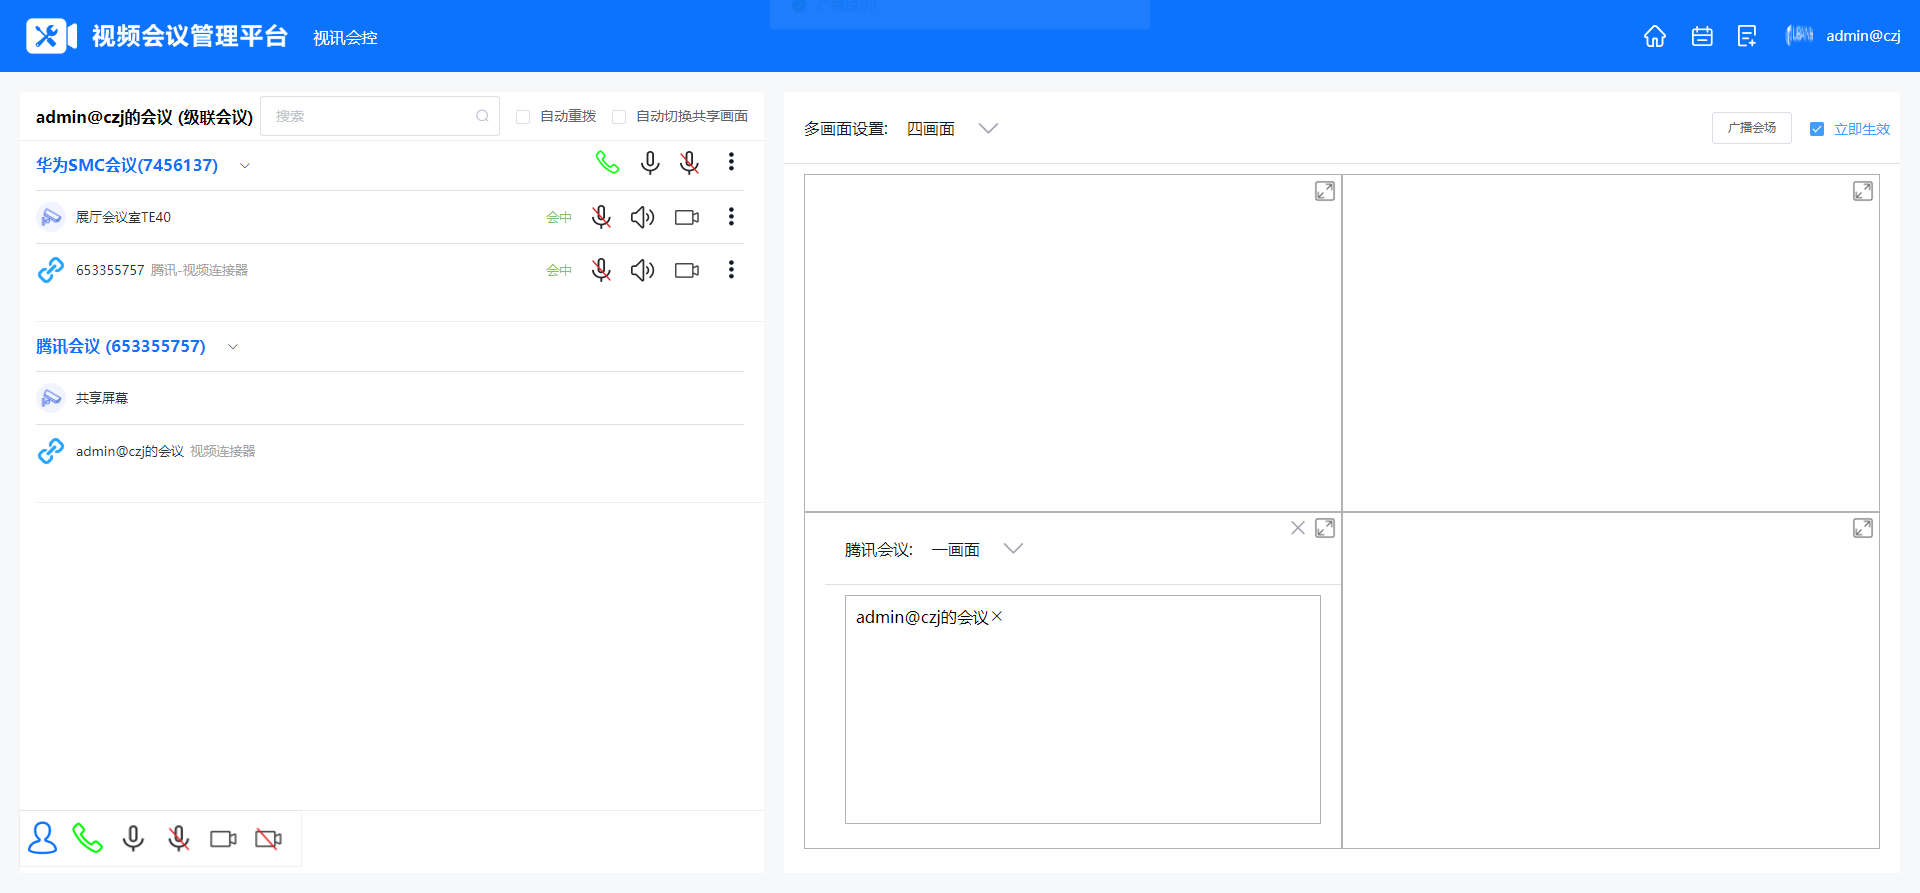Enable the 自动切换共享画面 checkbox
The width and height of the screenshot is (1920, 893).
pyautogui.click(x=619, y=117)
